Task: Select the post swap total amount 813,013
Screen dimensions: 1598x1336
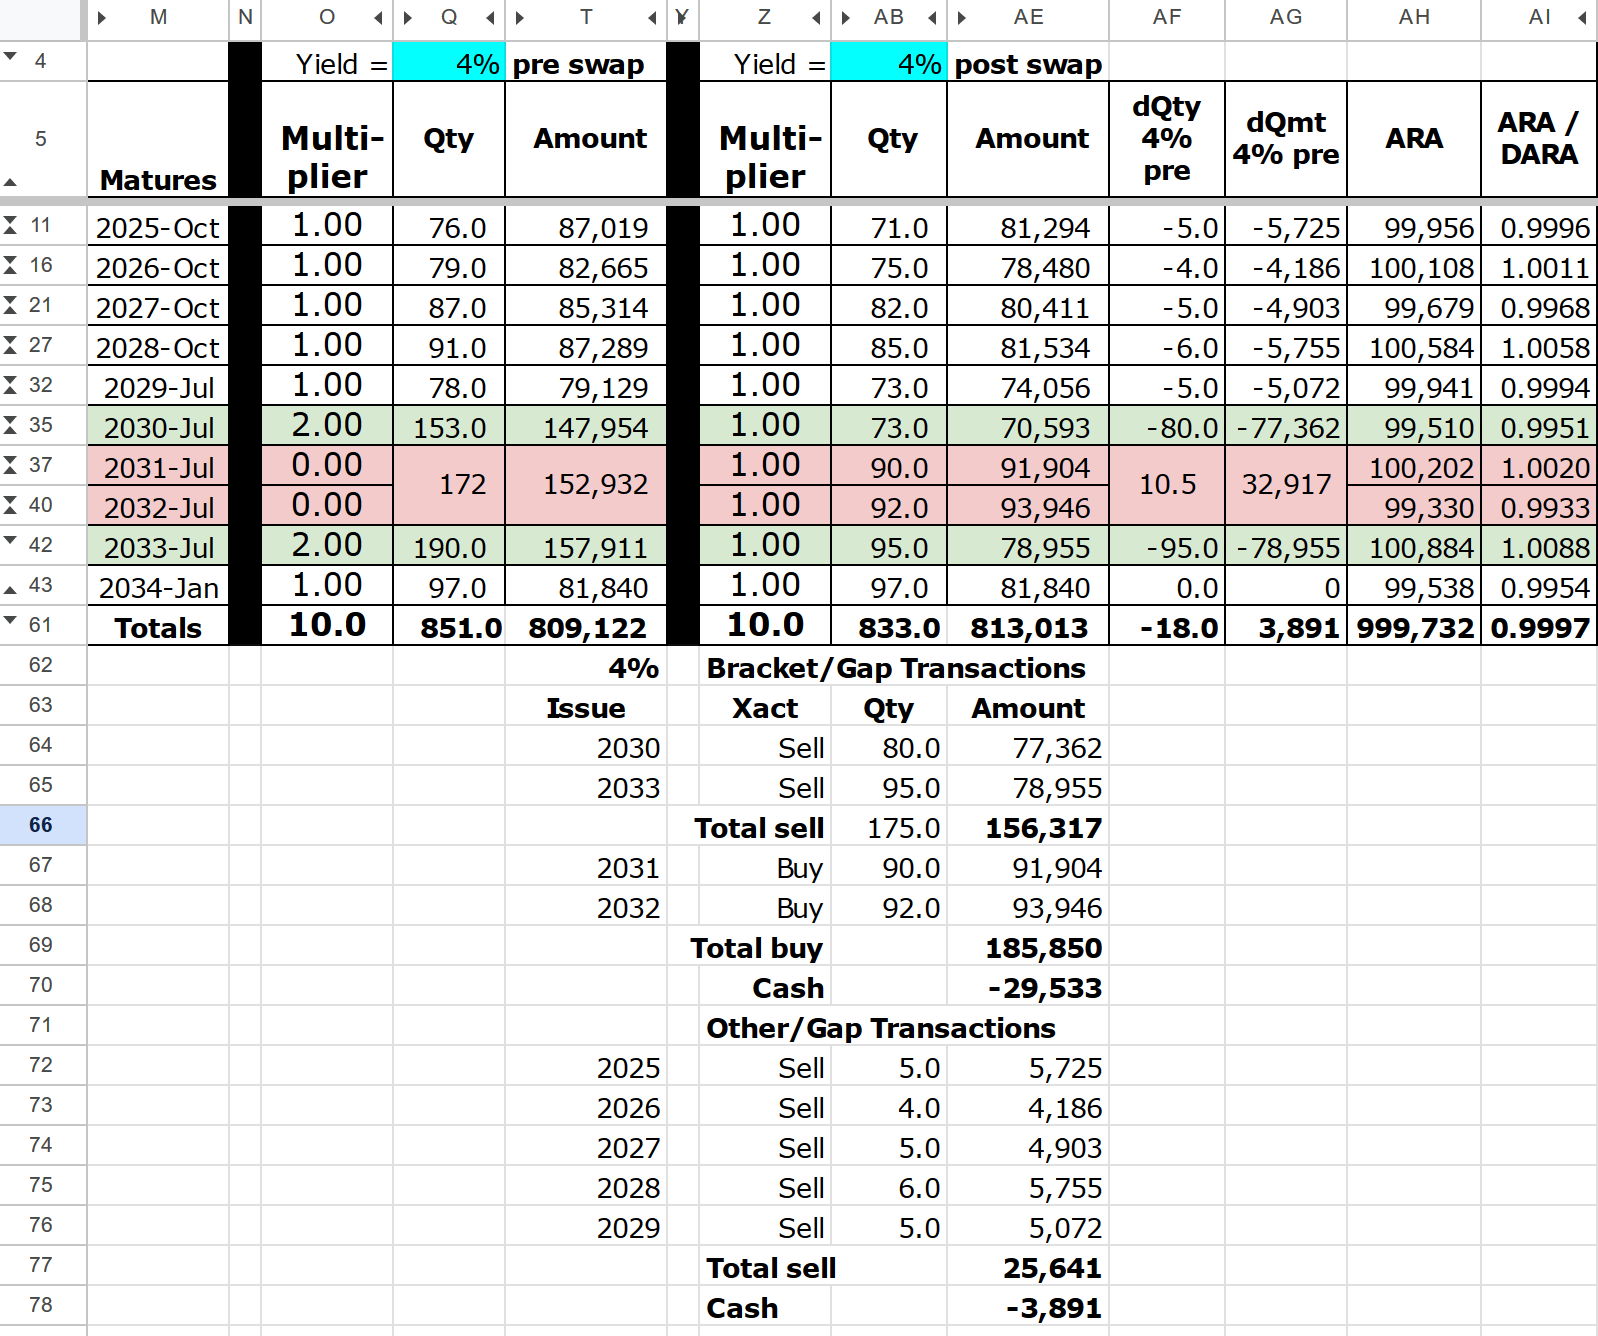Action: pyautogui.click(x=1028, y=627)
